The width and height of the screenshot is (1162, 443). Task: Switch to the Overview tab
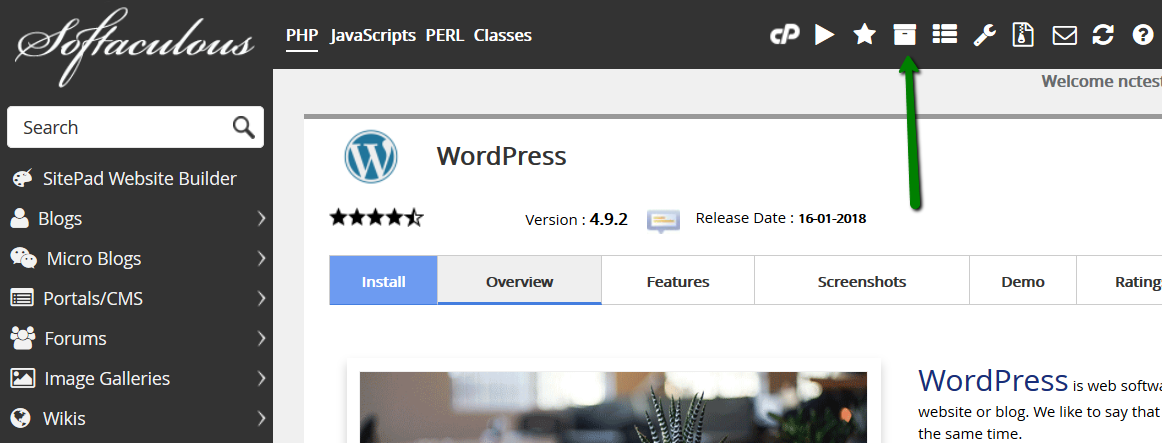pos(519,282)
